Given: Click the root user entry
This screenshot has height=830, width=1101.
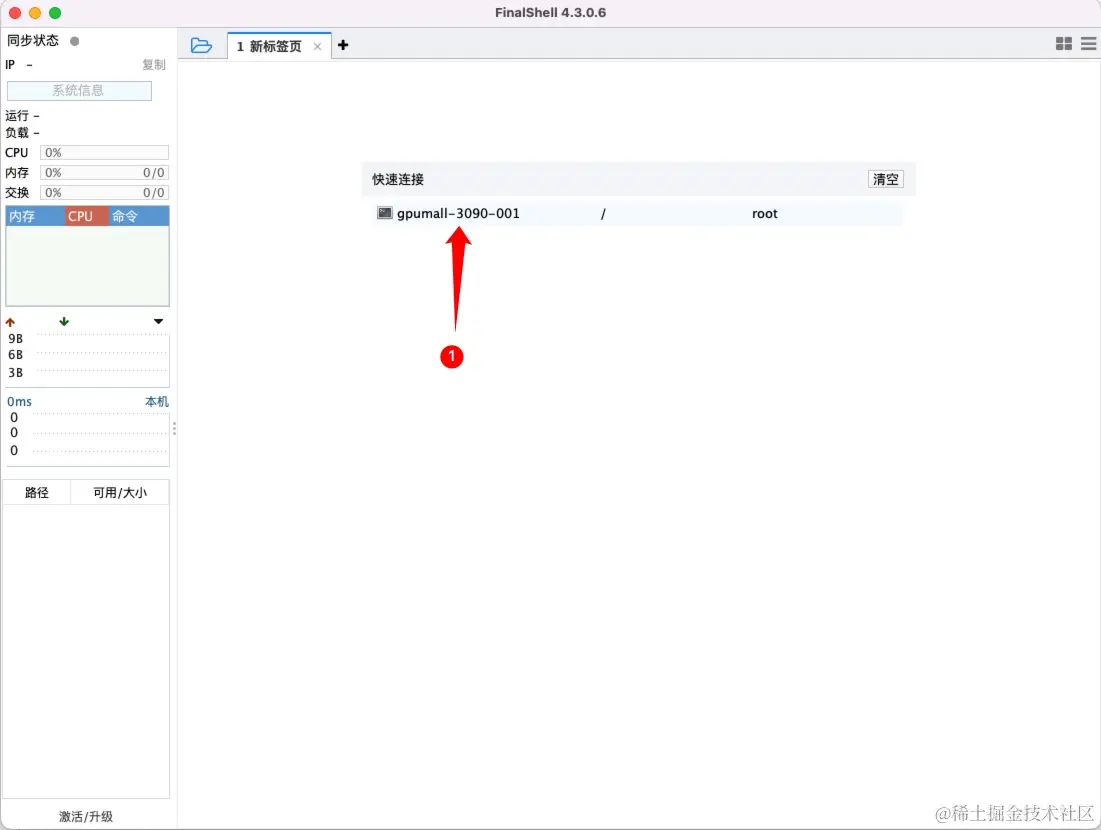Looking at the screenshot, I should coord(764,213).
